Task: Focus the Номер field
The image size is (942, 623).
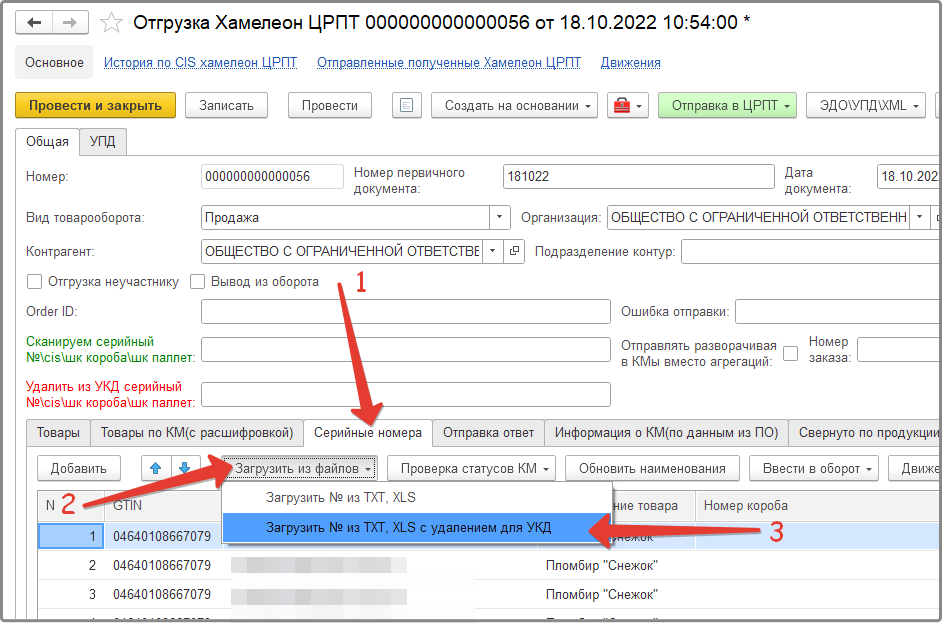Action: pos(272,177)
